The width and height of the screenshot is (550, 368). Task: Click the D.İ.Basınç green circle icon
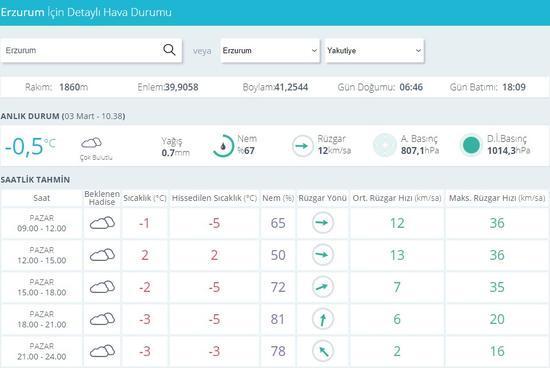471,145
